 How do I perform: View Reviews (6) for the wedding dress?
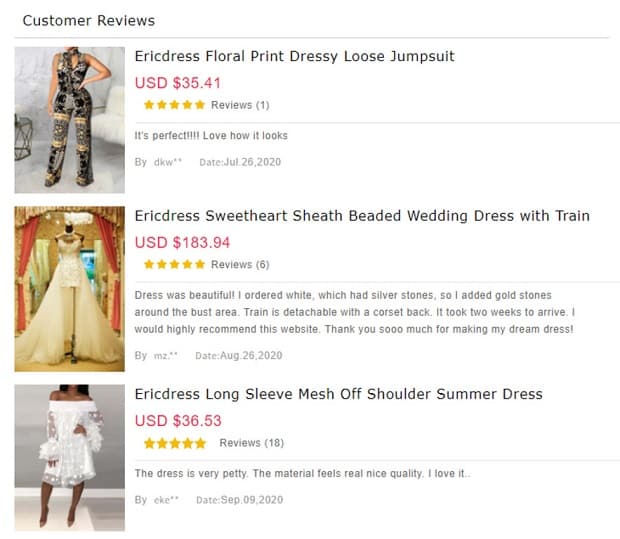(240, 265)
